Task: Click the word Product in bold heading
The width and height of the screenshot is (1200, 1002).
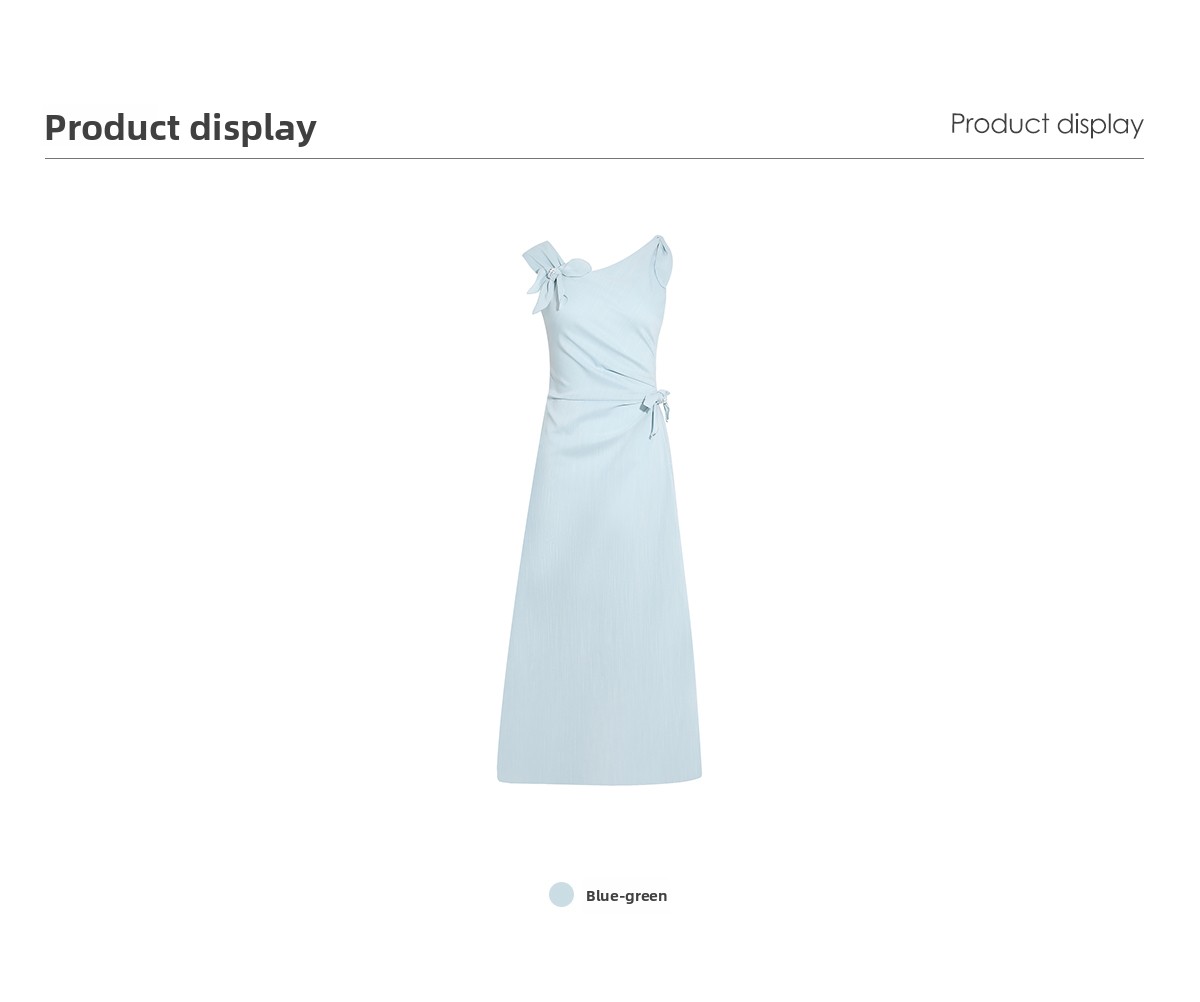Action: pos(112,128)
